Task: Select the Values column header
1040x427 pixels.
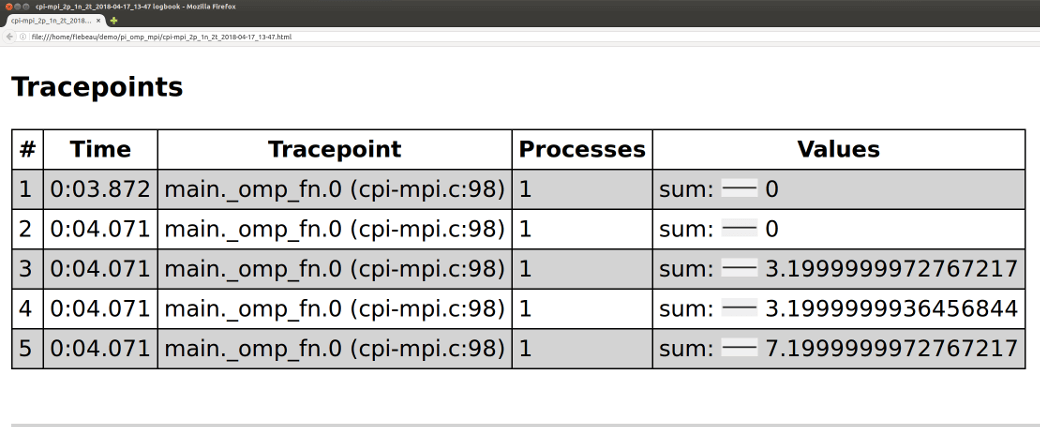Action: pos(838,149)
